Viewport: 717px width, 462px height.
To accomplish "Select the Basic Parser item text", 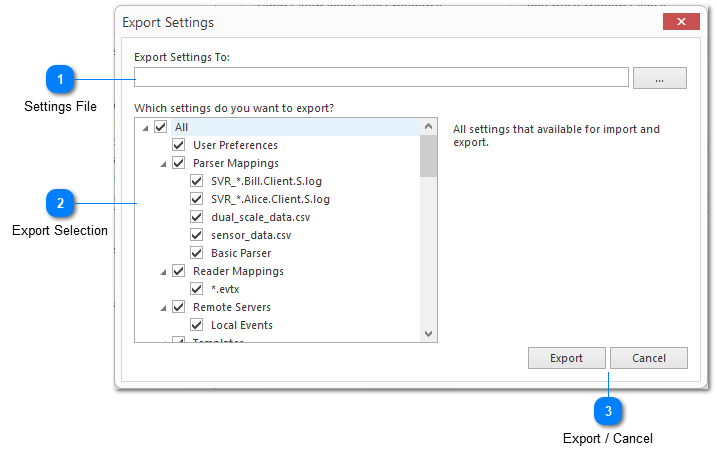I will pos(241,253).
